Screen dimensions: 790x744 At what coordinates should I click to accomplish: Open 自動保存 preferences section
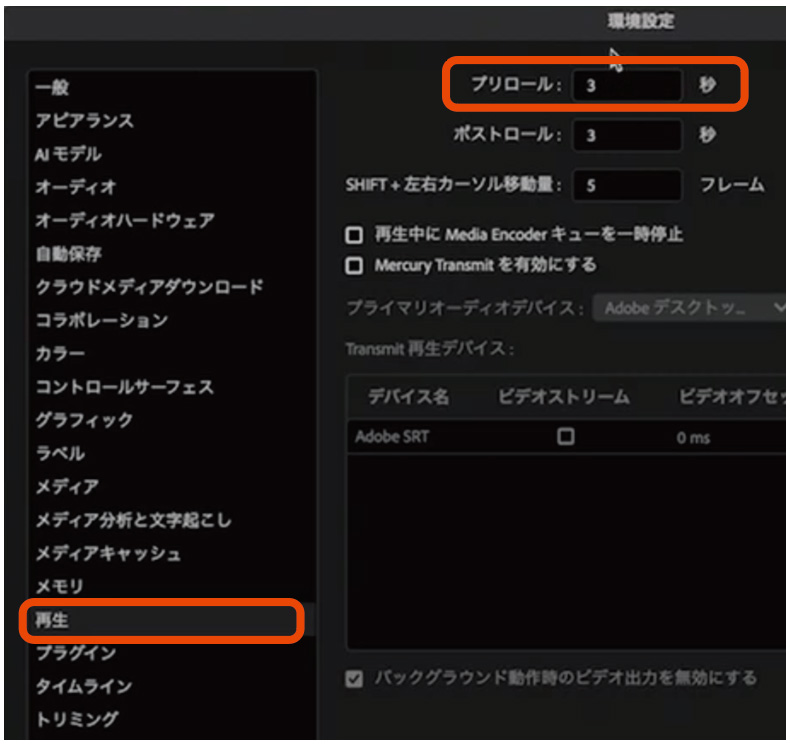tap(68, 254)
